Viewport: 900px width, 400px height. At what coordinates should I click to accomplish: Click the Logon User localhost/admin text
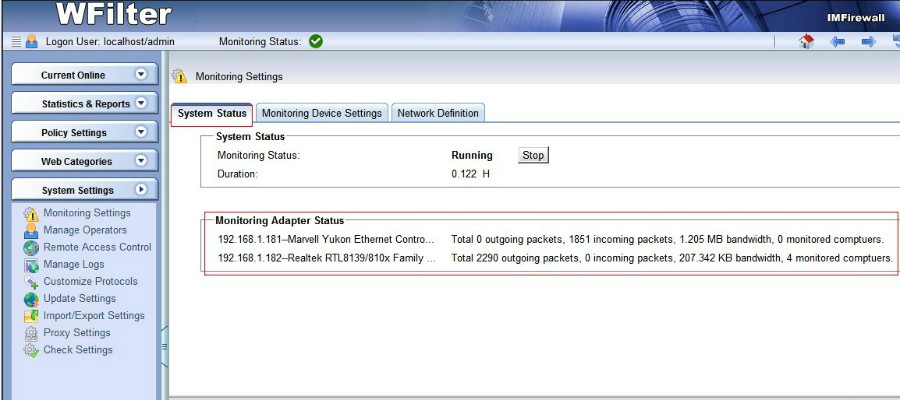110,41
